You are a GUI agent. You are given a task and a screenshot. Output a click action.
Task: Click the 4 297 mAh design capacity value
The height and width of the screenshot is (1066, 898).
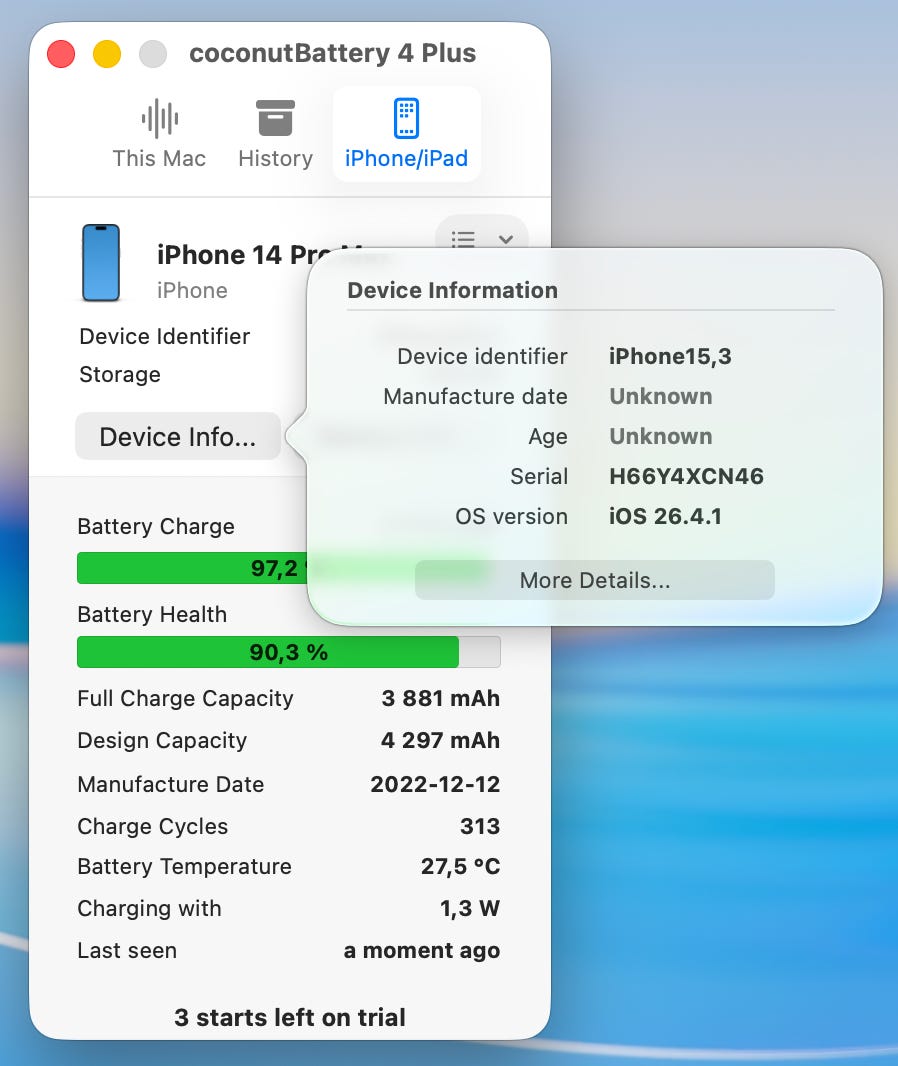coord(441,740)
